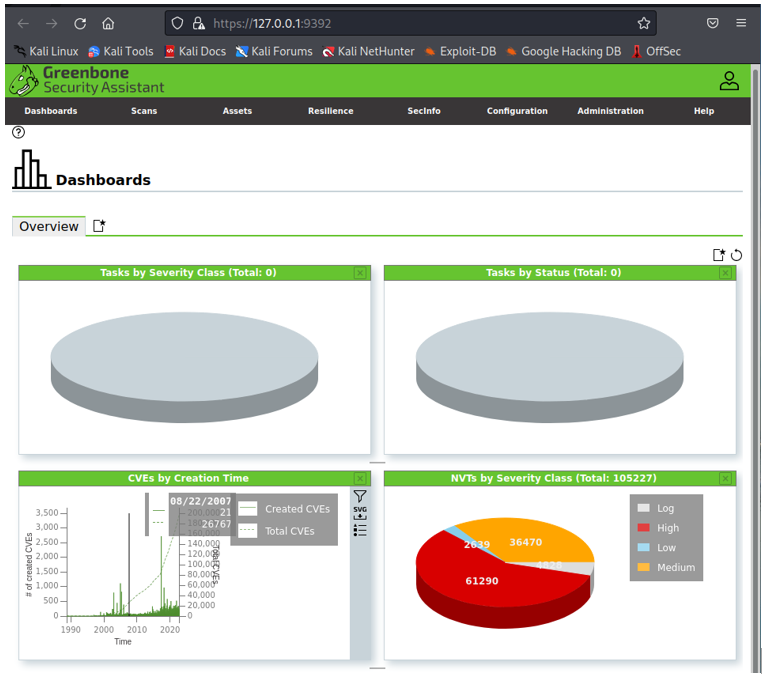Expand the Administration menu
The width and height of the screenshot is (766, 679).
click(x=610, y=111)
